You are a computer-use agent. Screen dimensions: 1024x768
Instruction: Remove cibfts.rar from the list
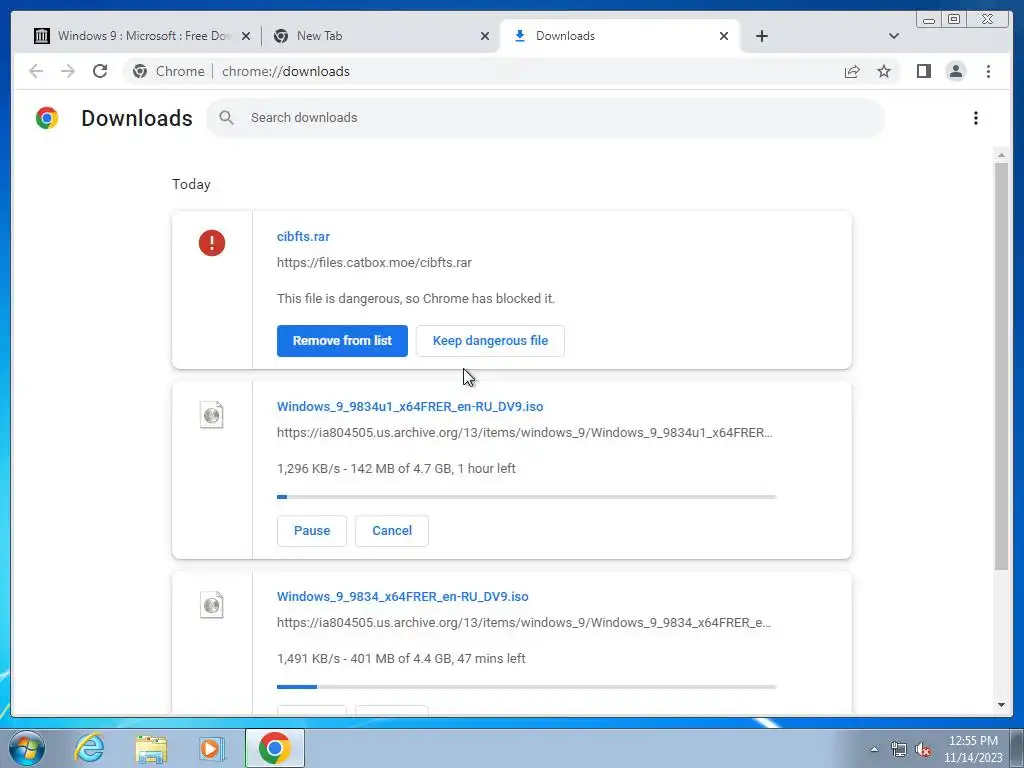pos(342,341)
